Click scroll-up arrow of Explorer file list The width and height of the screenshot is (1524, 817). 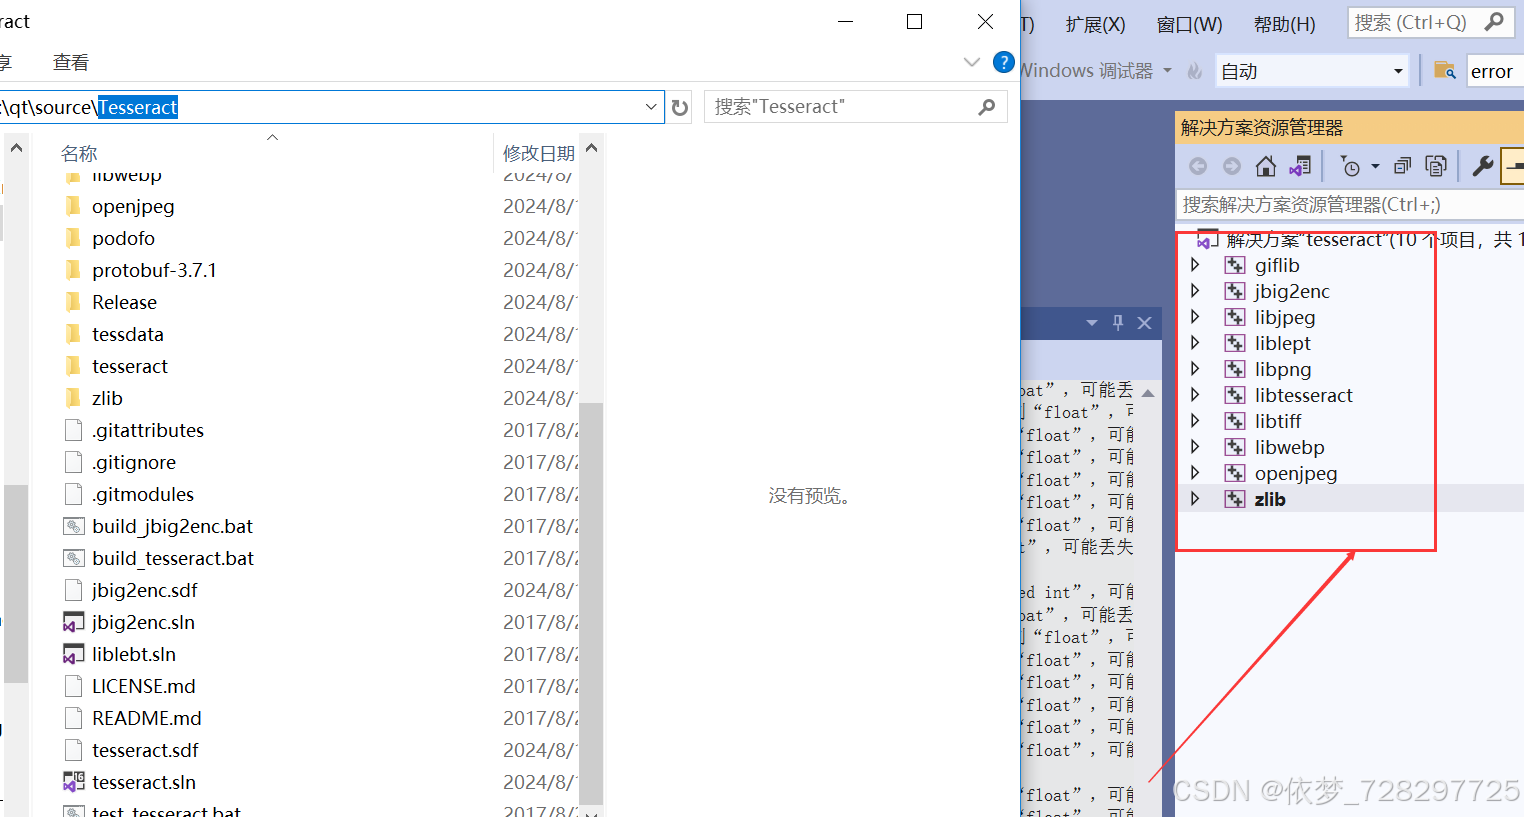click(592, 148)
